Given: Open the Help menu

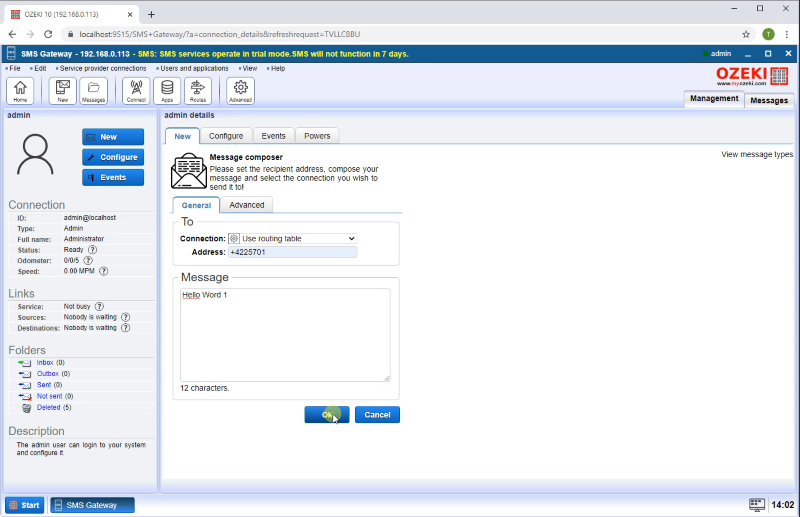Looking at the screenshot, I should click(278, 68).
